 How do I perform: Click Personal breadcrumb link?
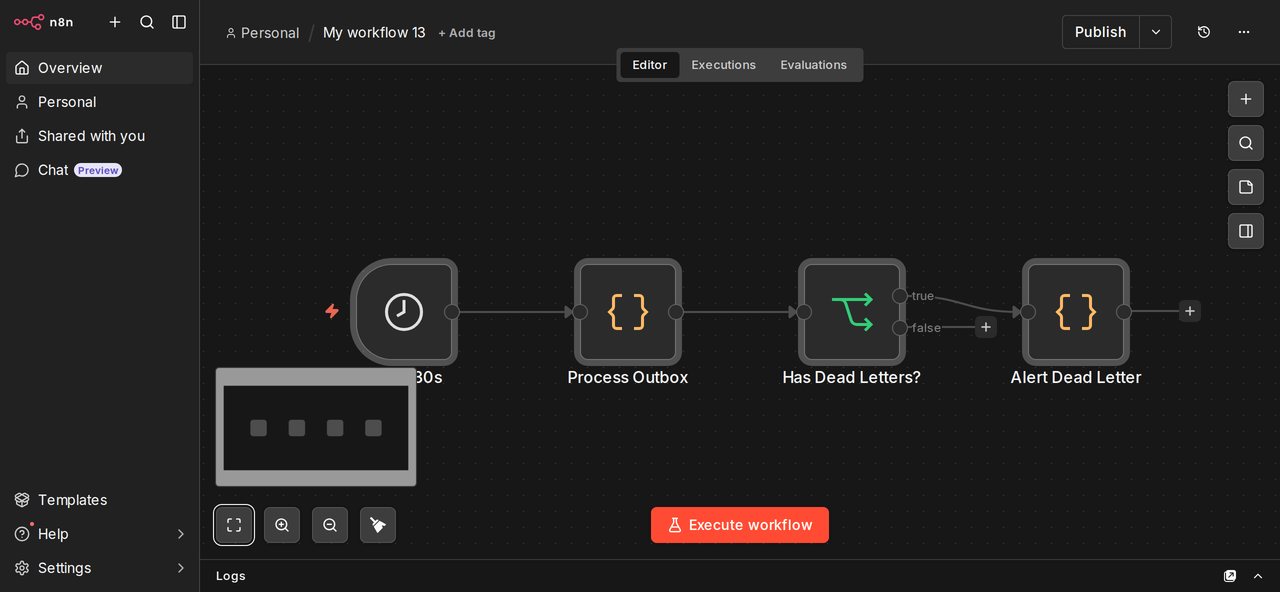(262, 33)
